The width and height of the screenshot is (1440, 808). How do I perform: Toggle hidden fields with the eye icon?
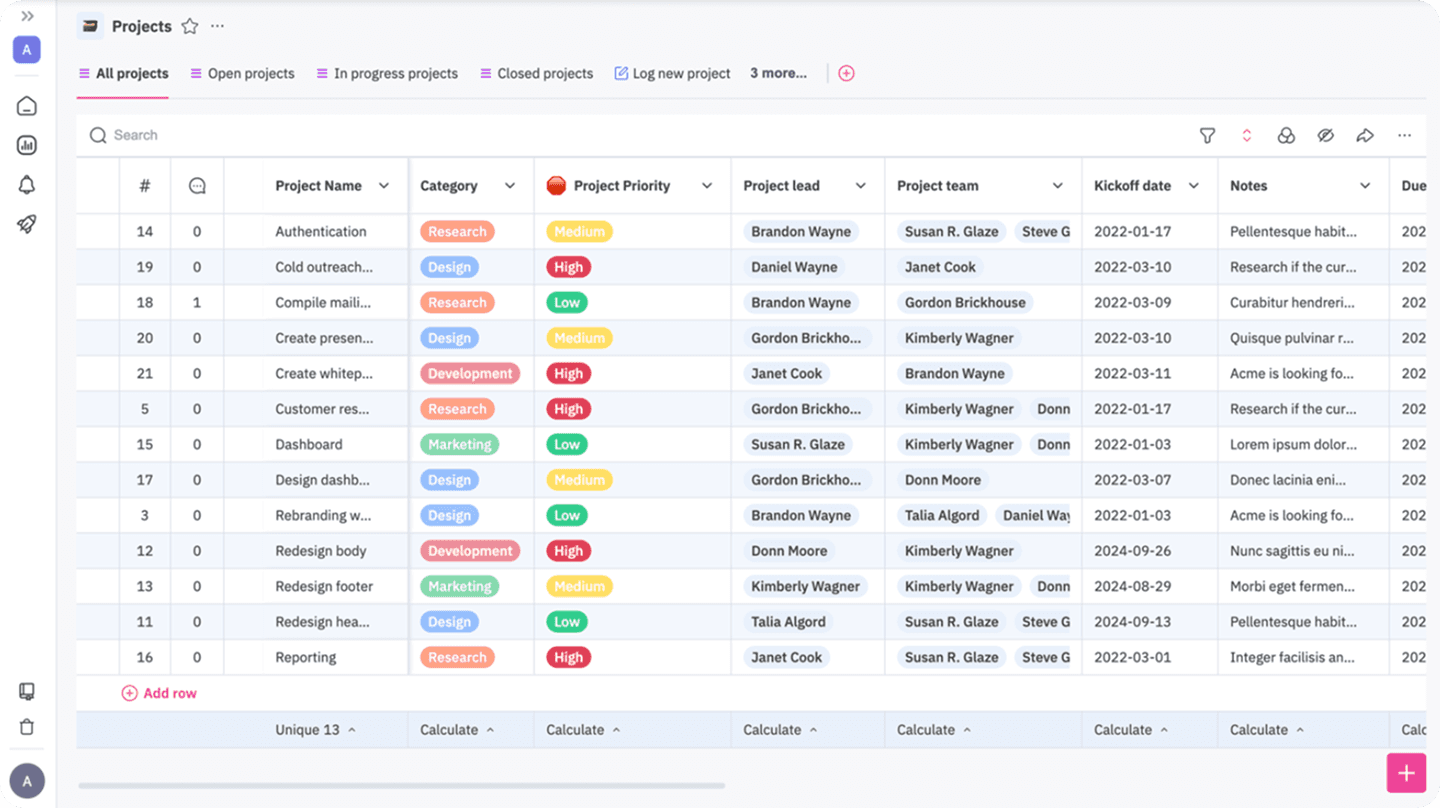[1325, 135]
